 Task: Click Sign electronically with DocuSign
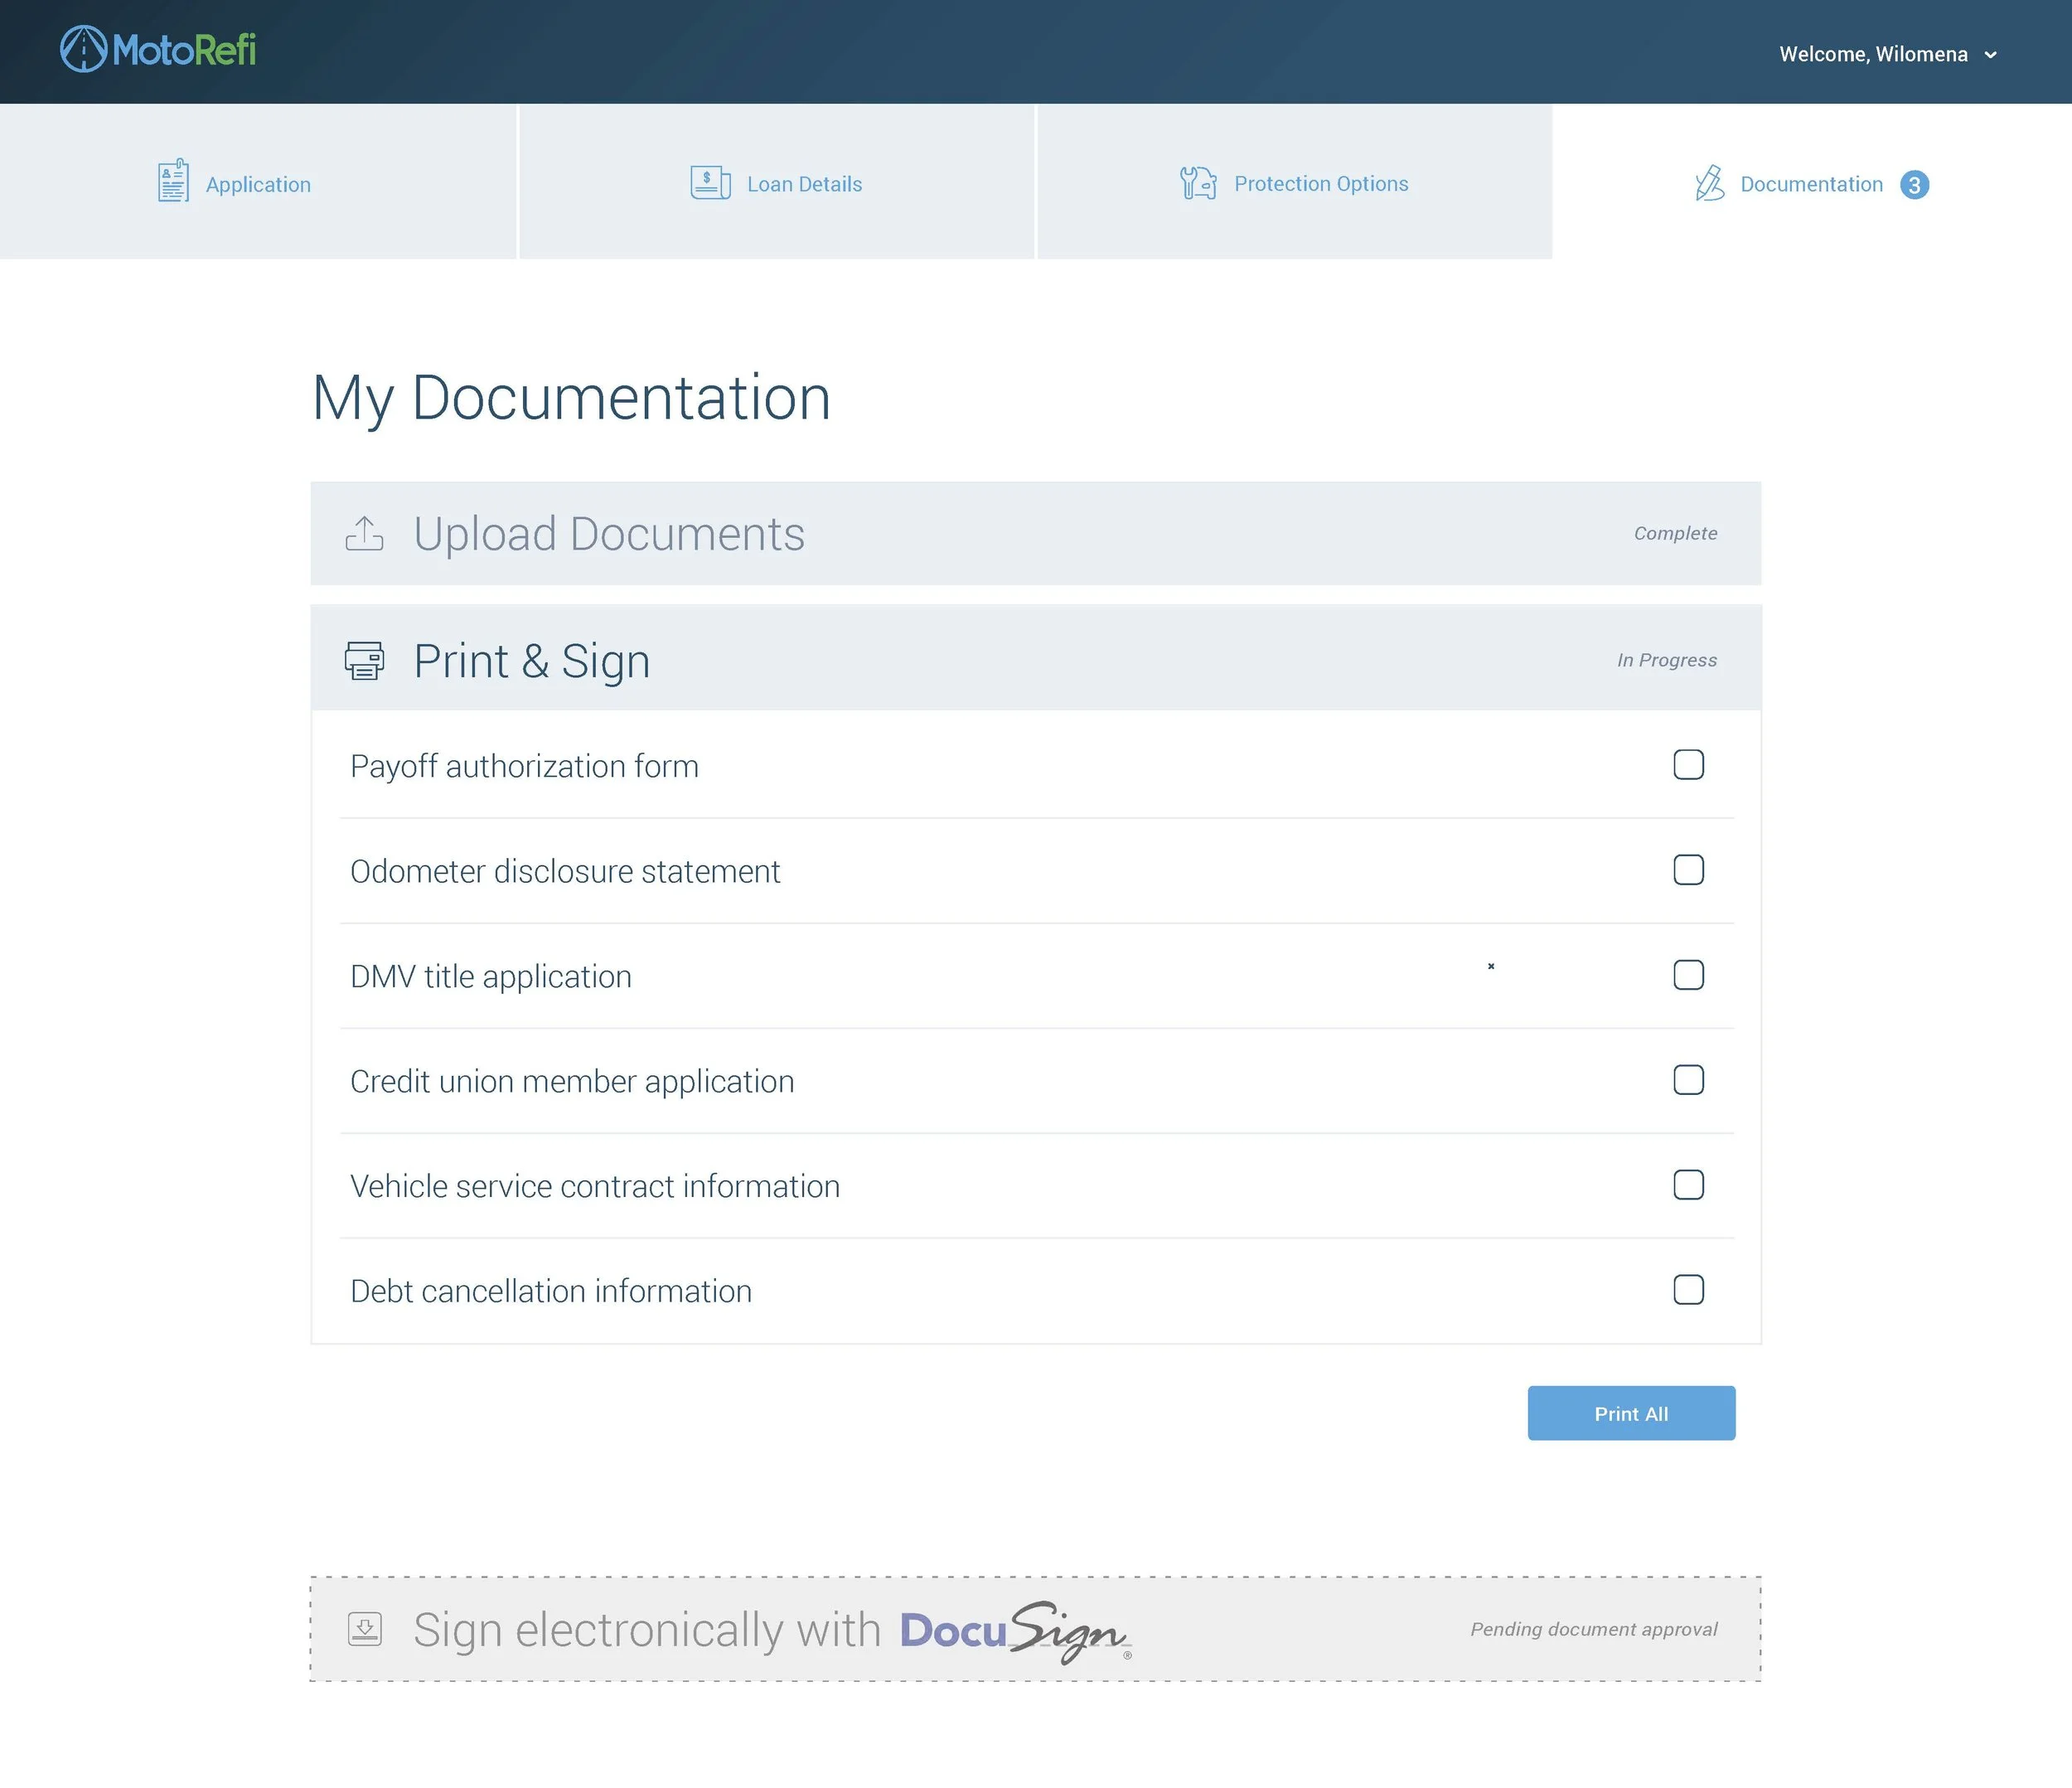click(770, 1629)
